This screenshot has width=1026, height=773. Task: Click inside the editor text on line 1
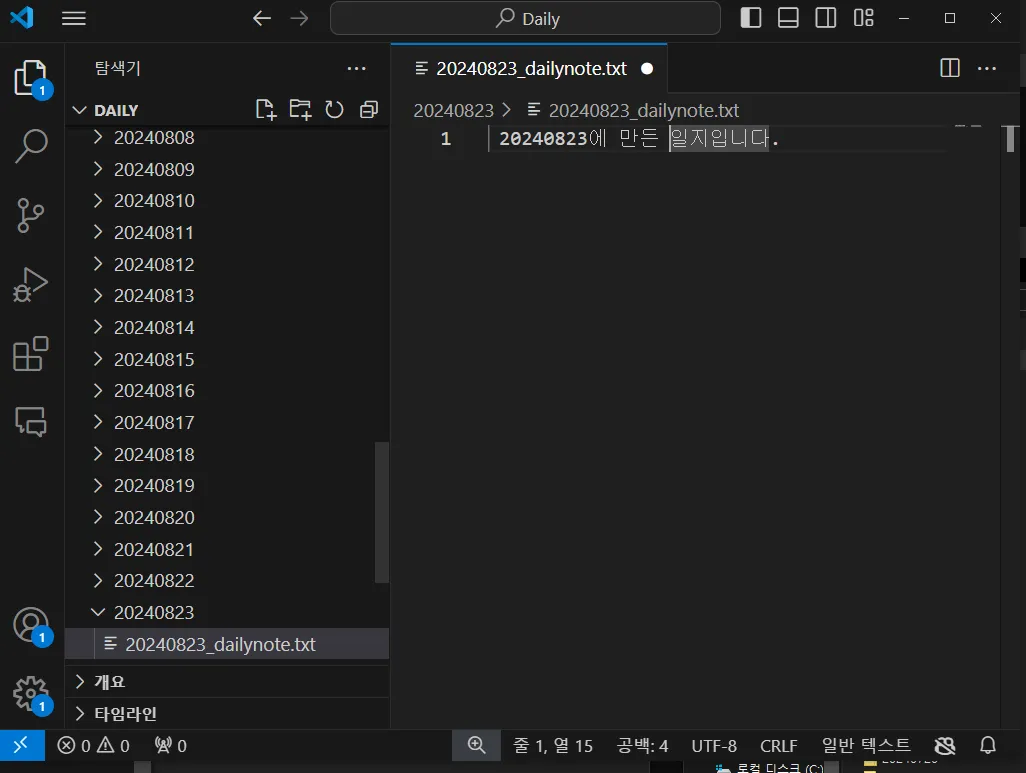tap(639, 139)
